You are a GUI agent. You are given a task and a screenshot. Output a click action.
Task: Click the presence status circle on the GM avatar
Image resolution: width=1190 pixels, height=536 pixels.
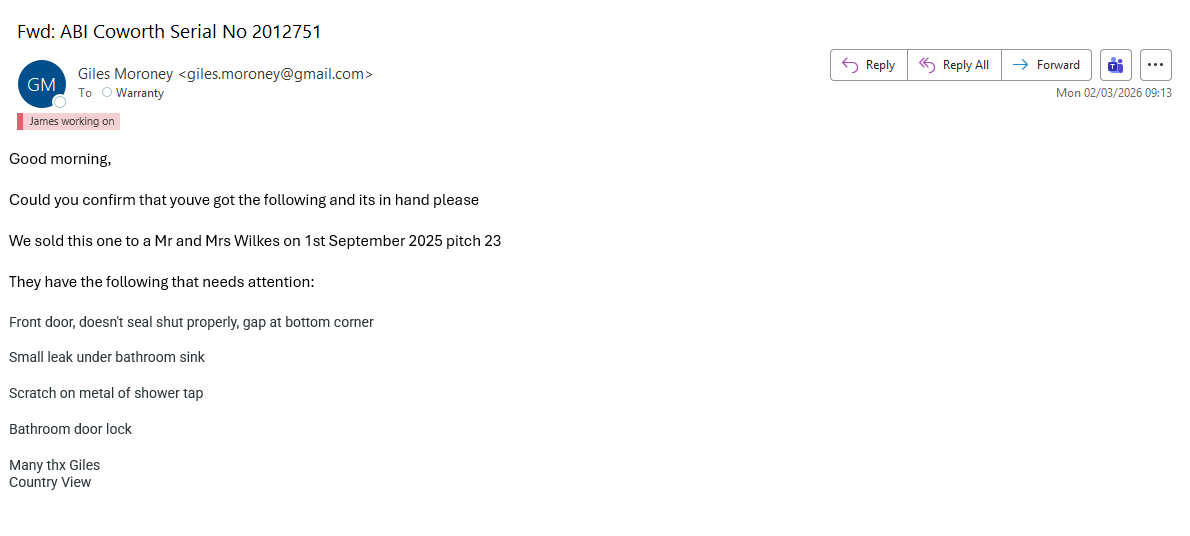point(60,102)
